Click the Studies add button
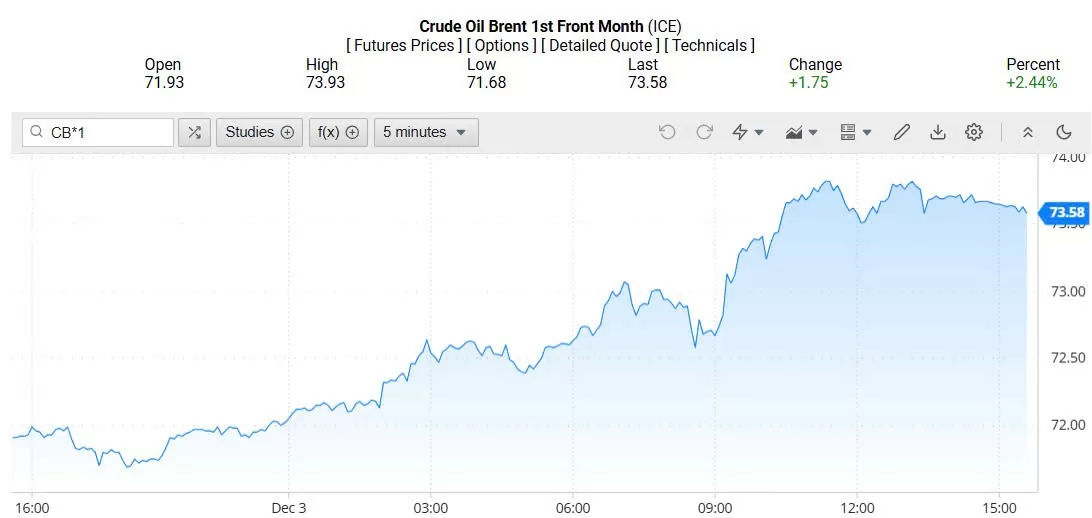1092x518 pixels. pos(260,132)
